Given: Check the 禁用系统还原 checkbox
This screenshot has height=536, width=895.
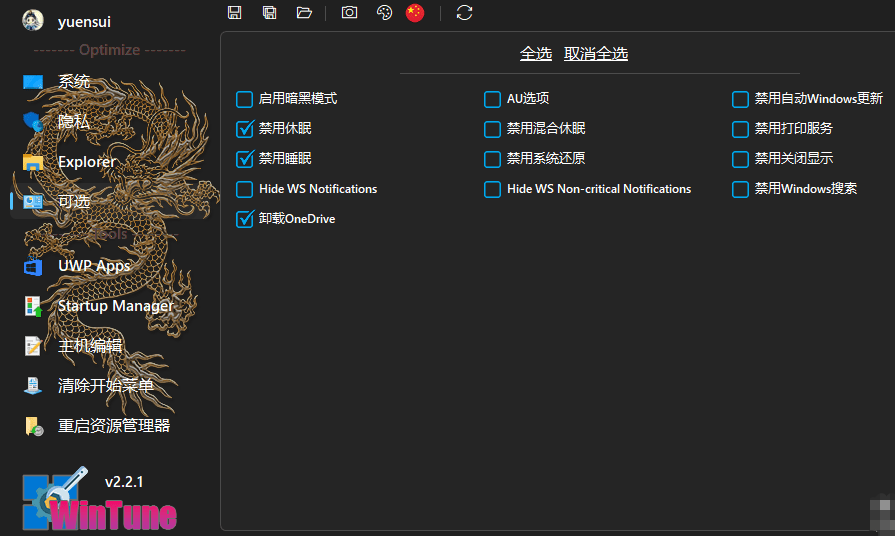Looking at the screenshot, I should (x=492, y=159).
